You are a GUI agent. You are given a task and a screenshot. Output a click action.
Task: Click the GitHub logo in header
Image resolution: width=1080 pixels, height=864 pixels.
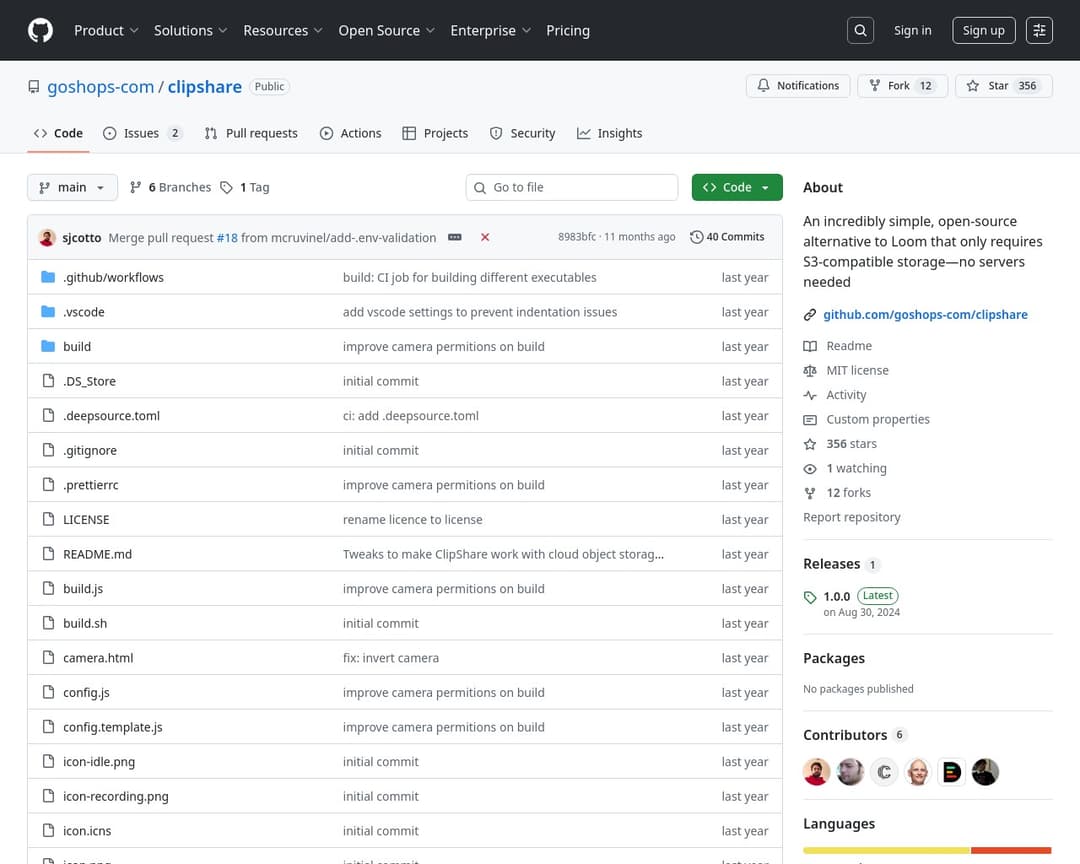click(x=40, y=30)
